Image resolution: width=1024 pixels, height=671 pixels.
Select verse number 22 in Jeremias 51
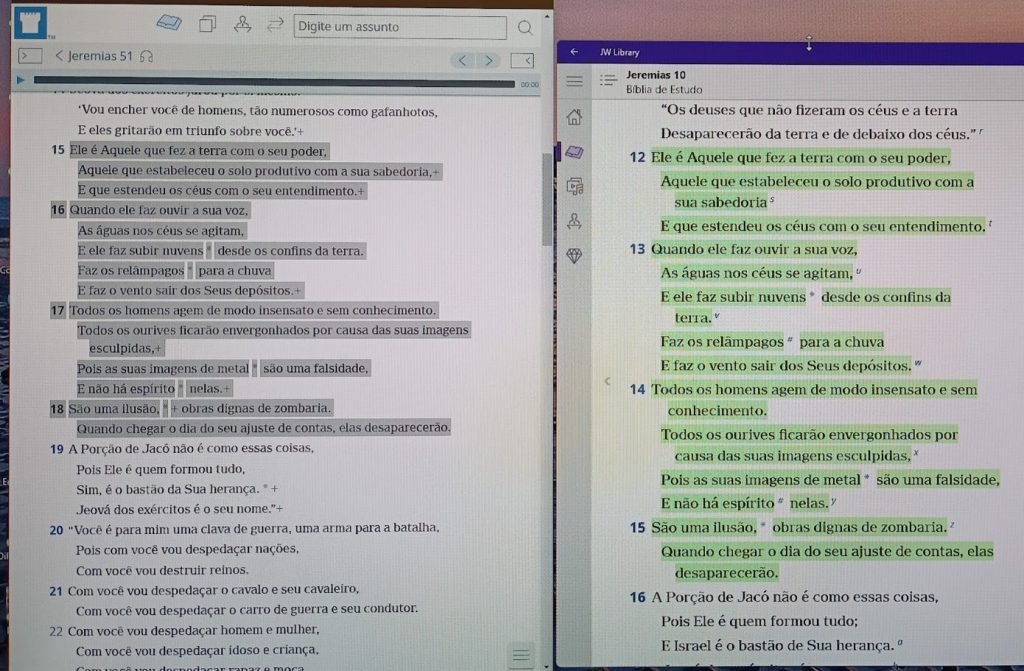click(x=56, y=632)
